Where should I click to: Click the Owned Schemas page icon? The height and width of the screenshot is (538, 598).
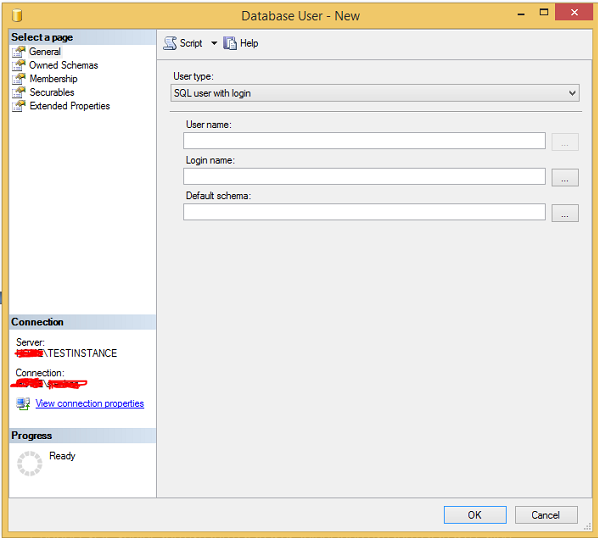pyautogui.click(x=19, y=65)
